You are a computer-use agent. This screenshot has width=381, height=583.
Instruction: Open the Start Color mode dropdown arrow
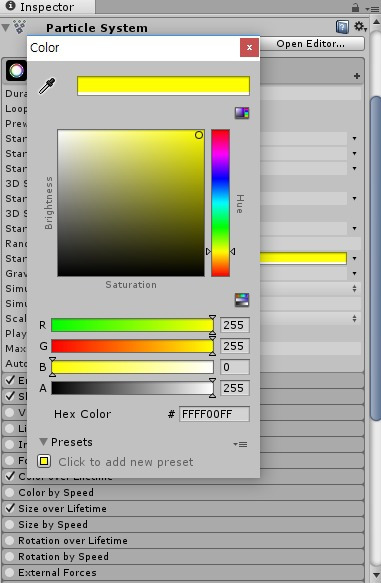point(355,258)
